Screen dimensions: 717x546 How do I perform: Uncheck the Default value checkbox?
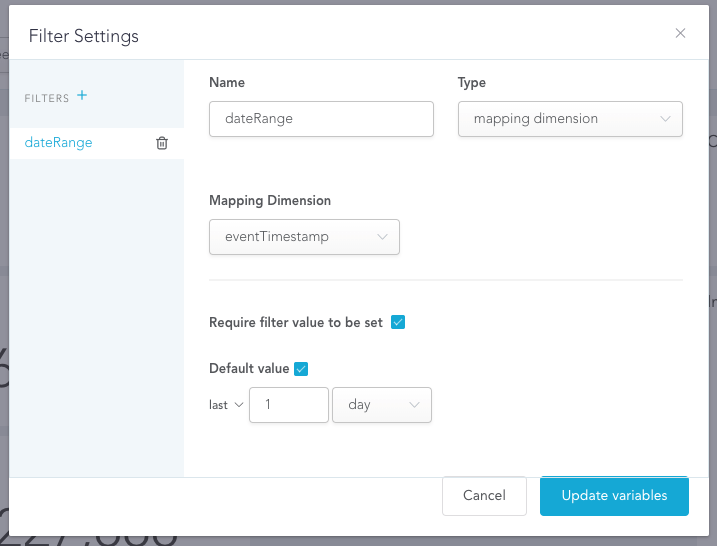[x=301, y=368]
